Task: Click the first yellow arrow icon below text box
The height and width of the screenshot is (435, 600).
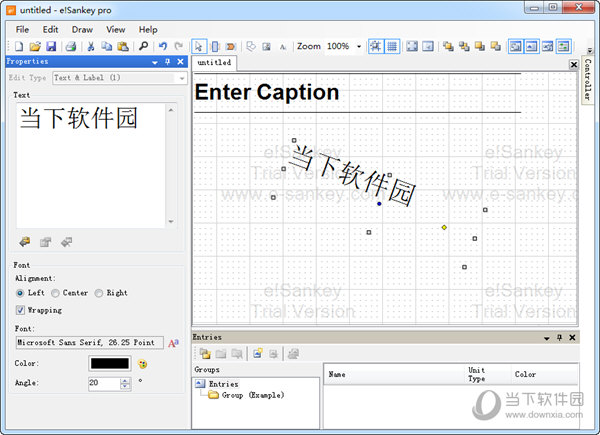Action: point(25,242)
